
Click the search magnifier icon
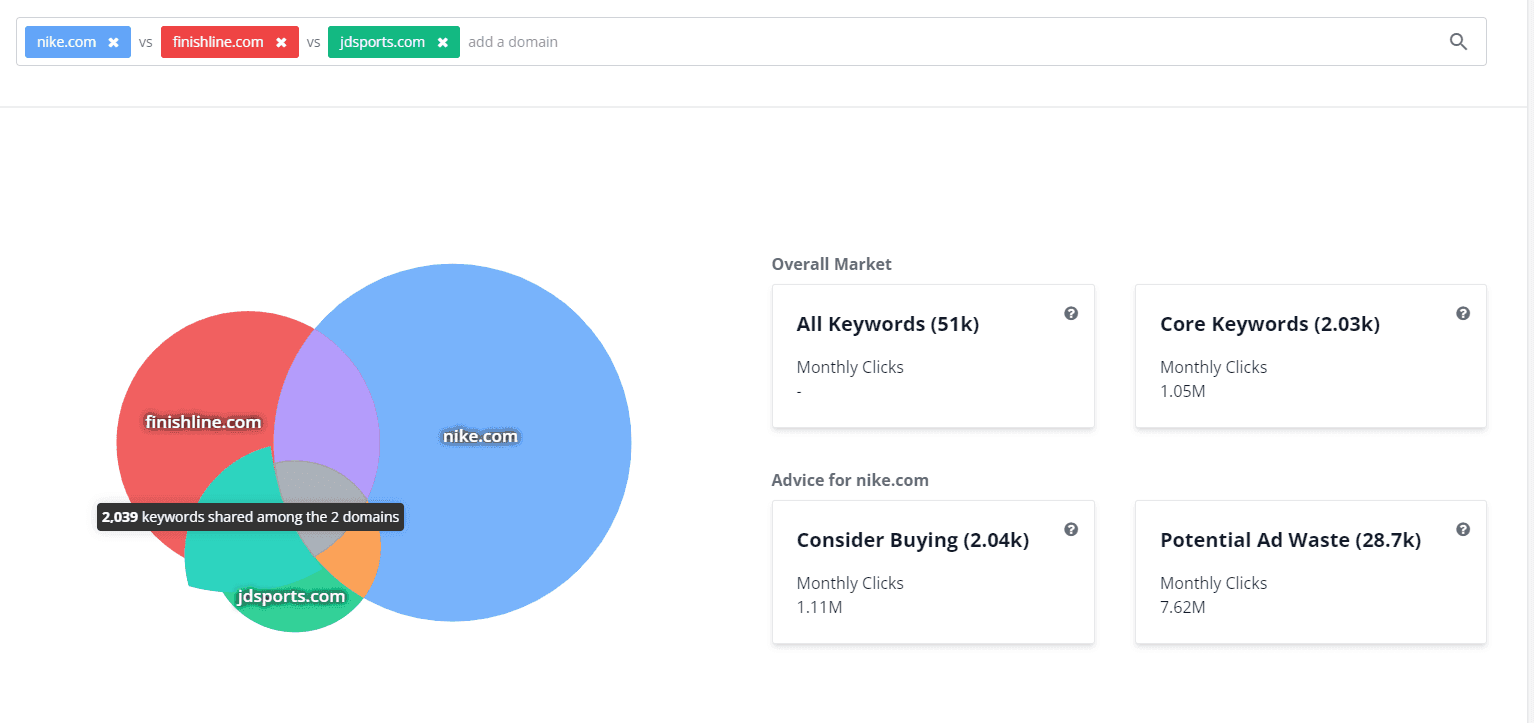pos(1458,41)
